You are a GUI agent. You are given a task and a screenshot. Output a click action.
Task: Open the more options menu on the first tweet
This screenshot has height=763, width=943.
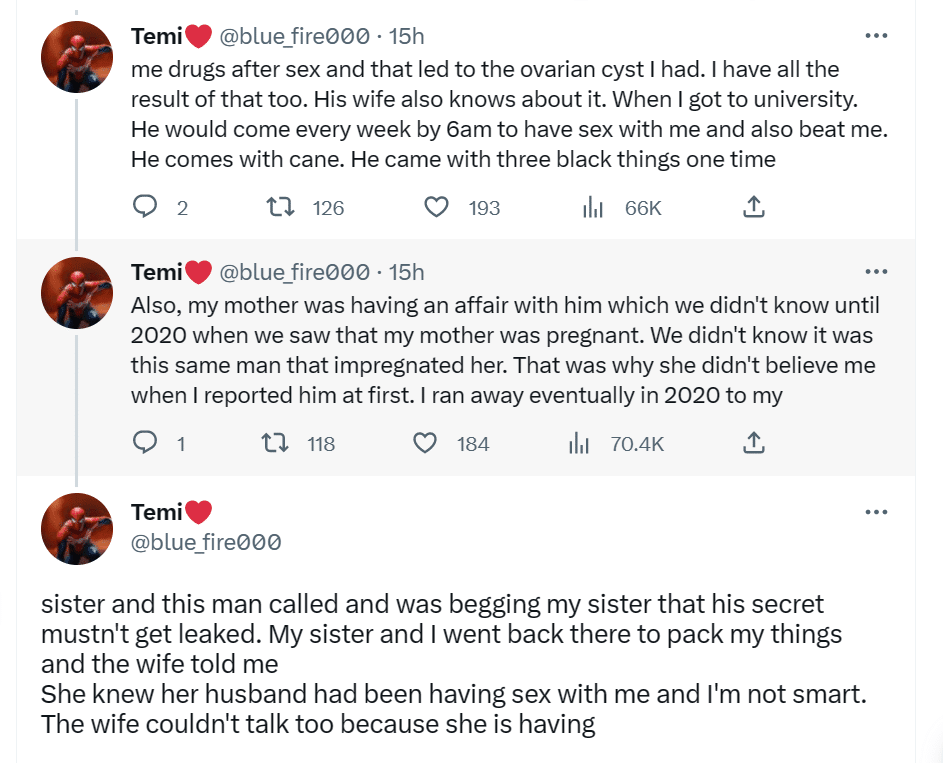pos(877,35)
